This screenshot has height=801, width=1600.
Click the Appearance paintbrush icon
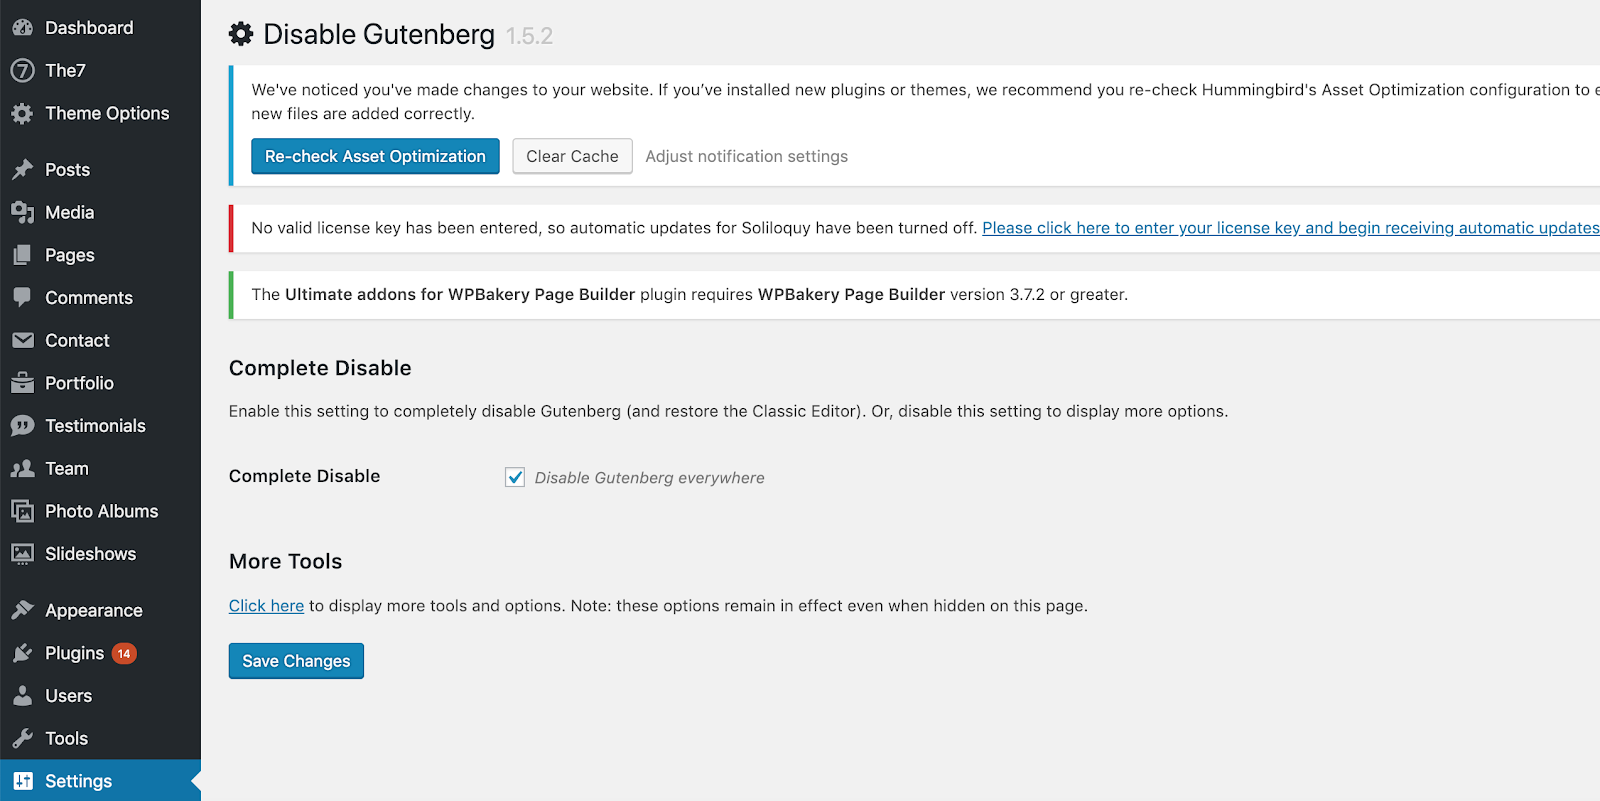click(x=22, y=610)
